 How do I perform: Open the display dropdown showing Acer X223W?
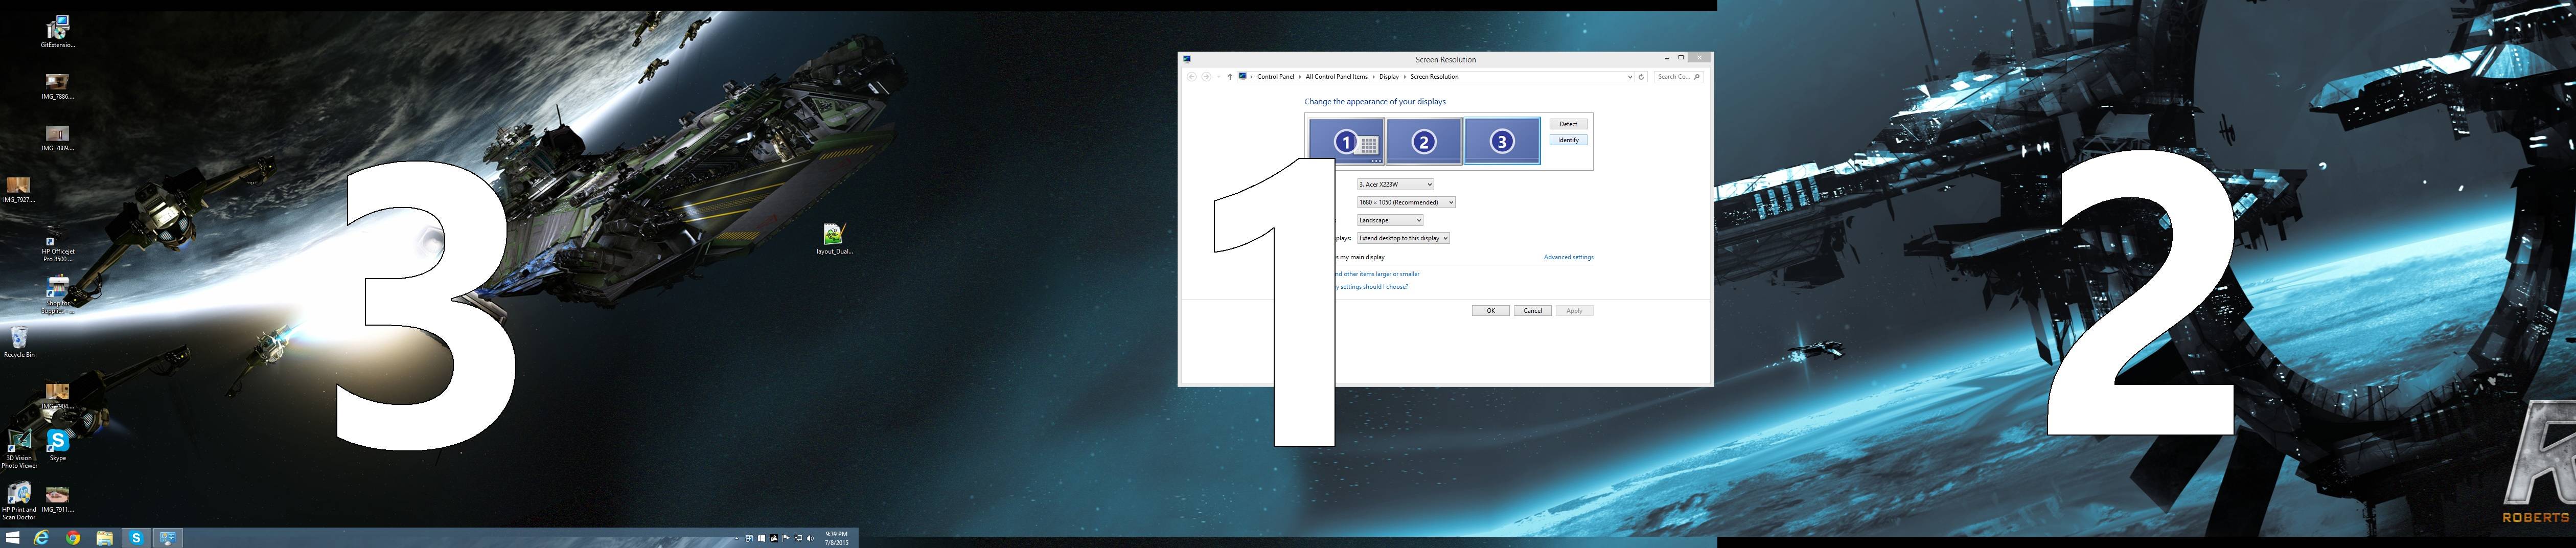pyautogui.click(x=1395, y=184)
